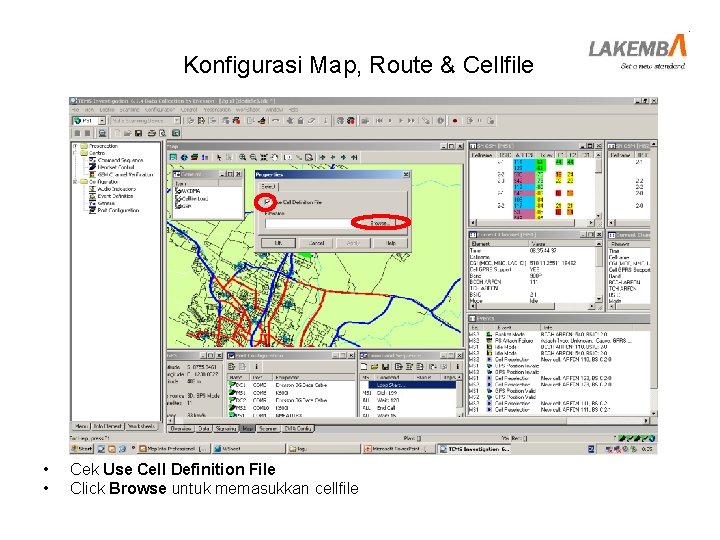Switch to the Signaling worksheet tab
The width and height of the screenshot is (720, 540).
[x=225, y=428]
